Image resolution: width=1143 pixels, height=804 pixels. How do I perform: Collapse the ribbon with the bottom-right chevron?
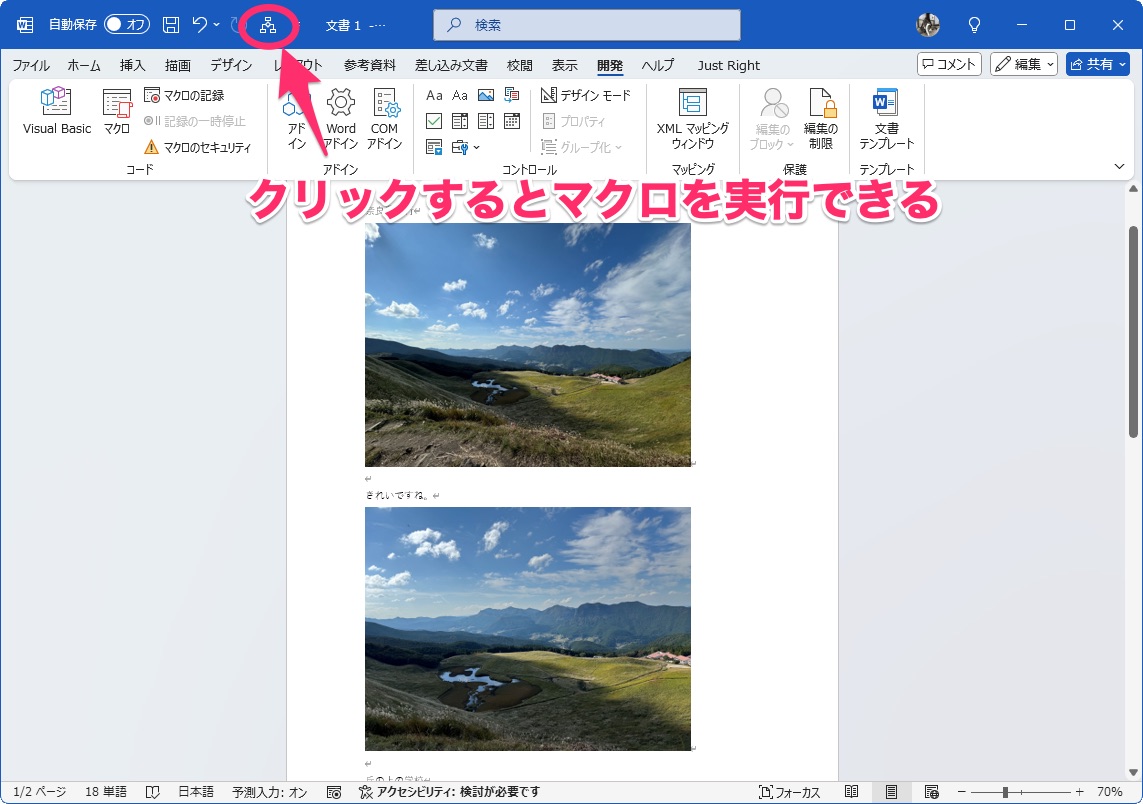click(1121, 168)
